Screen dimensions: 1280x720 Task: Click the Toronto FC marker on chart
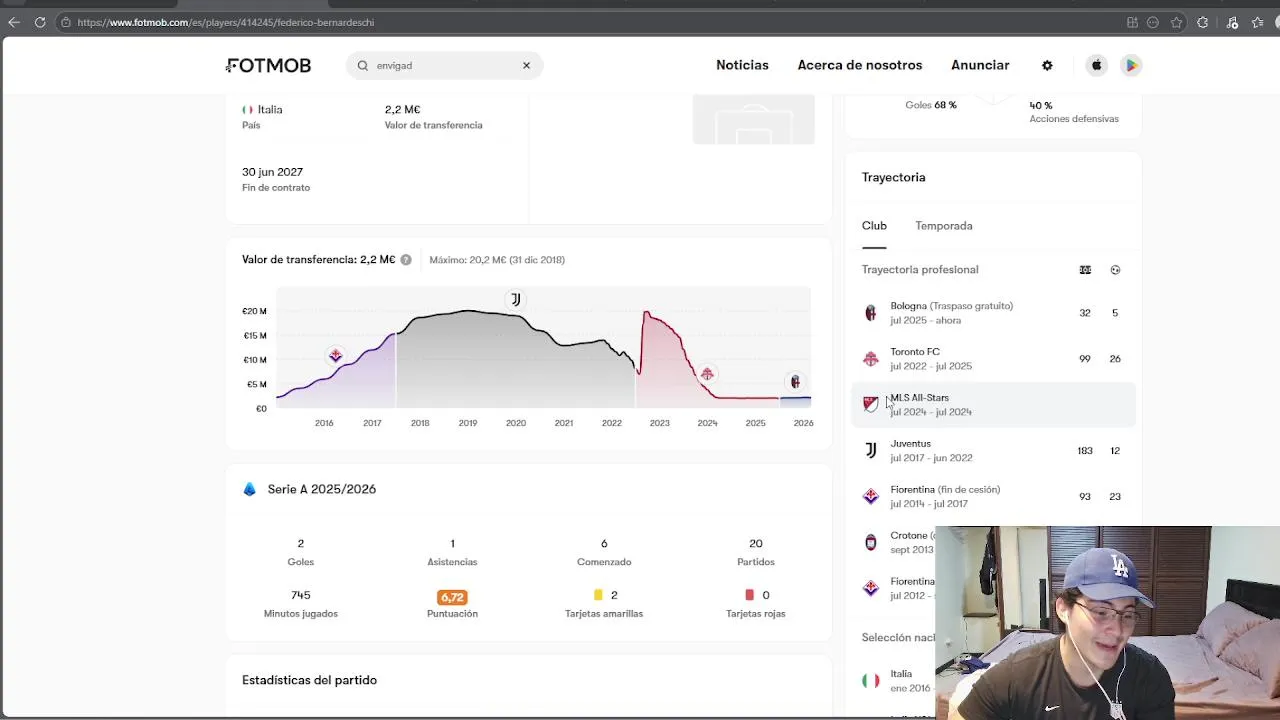(707, 374)
